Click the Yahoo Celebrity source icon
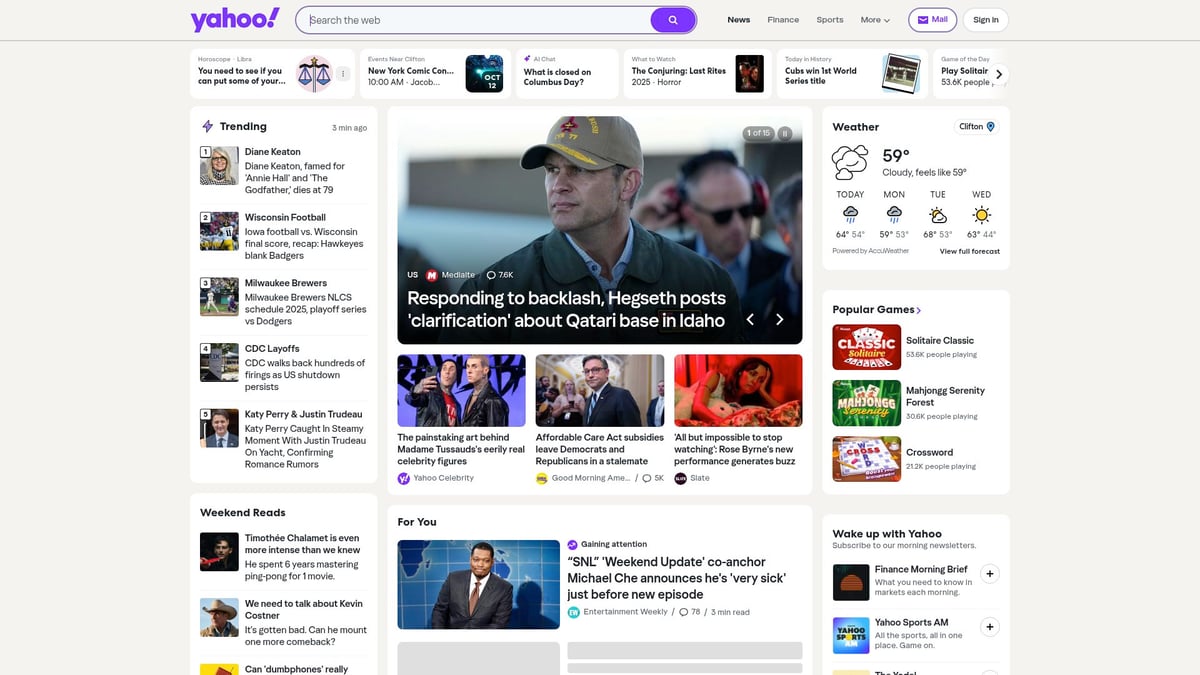 (x=403, y=478)
